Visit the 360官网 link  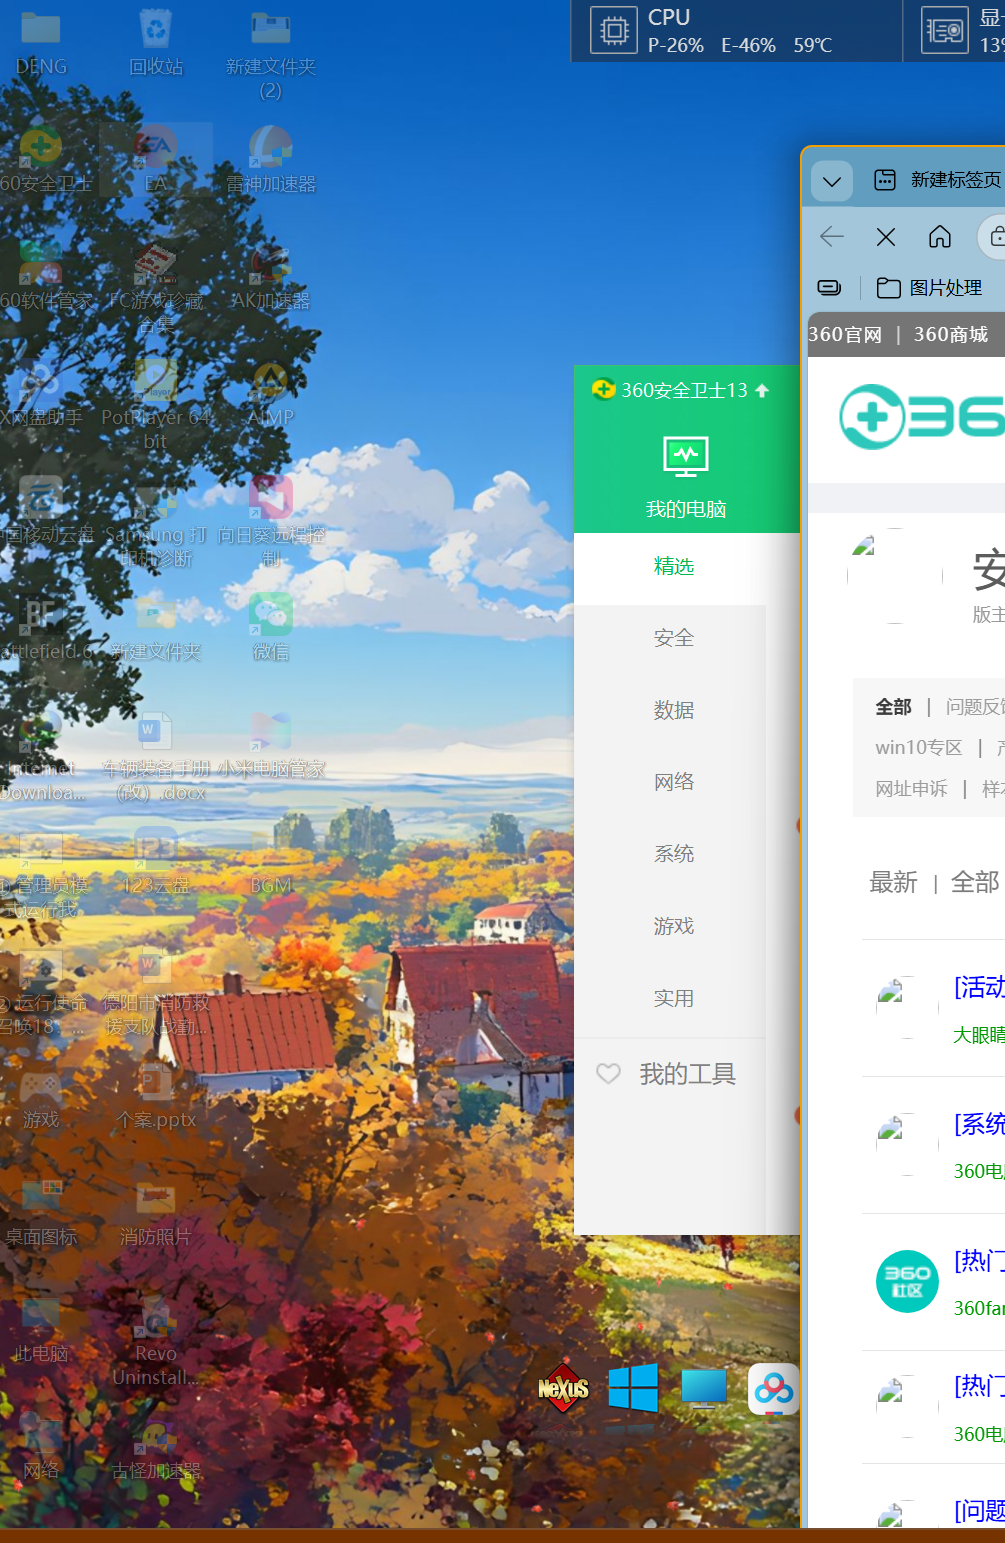pos(843,334)
